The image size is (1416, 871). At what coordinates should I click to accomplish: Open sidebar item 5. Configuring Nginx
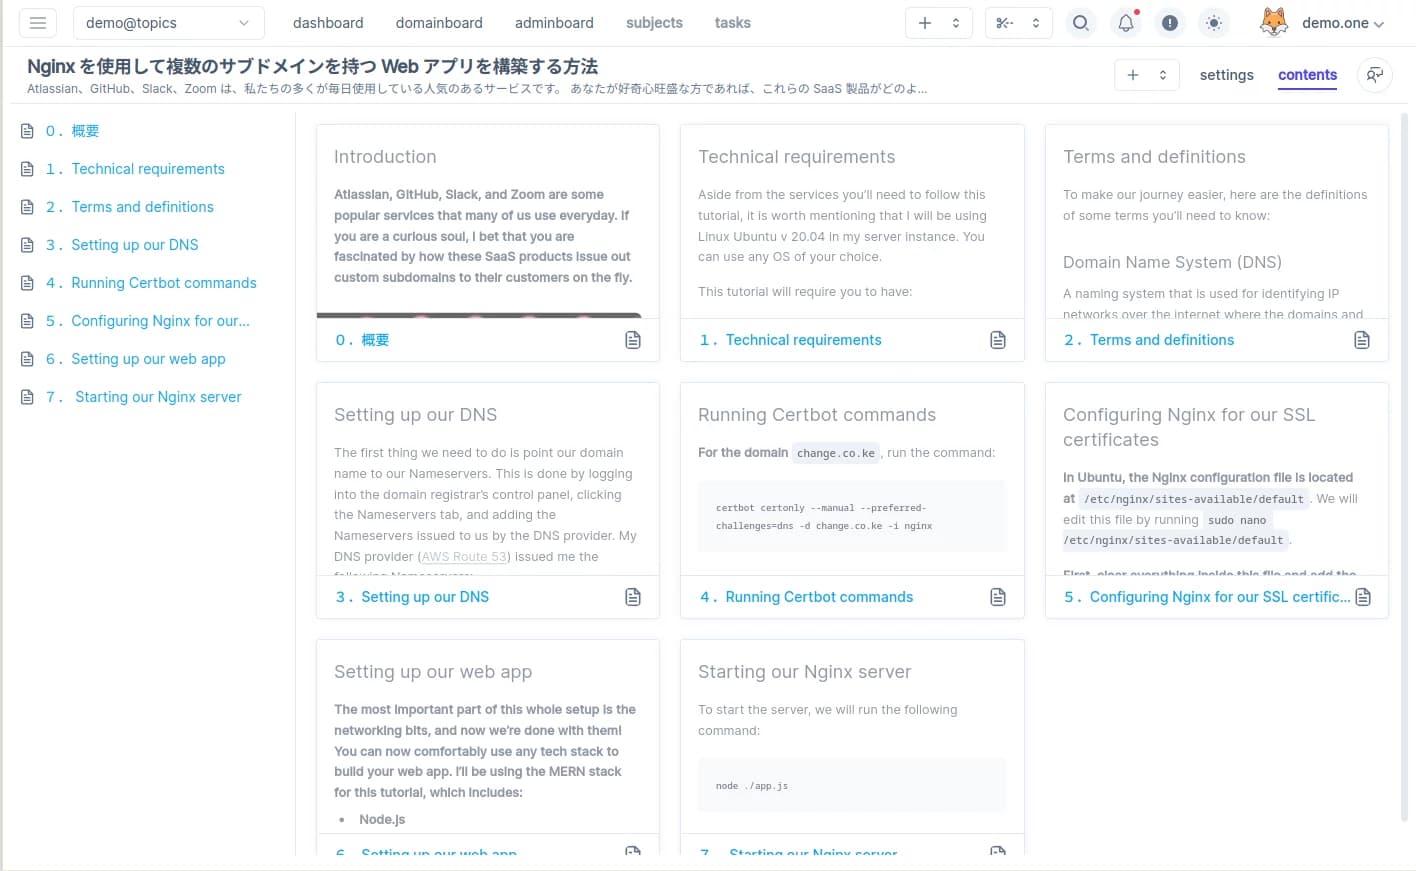click(148, 321)
